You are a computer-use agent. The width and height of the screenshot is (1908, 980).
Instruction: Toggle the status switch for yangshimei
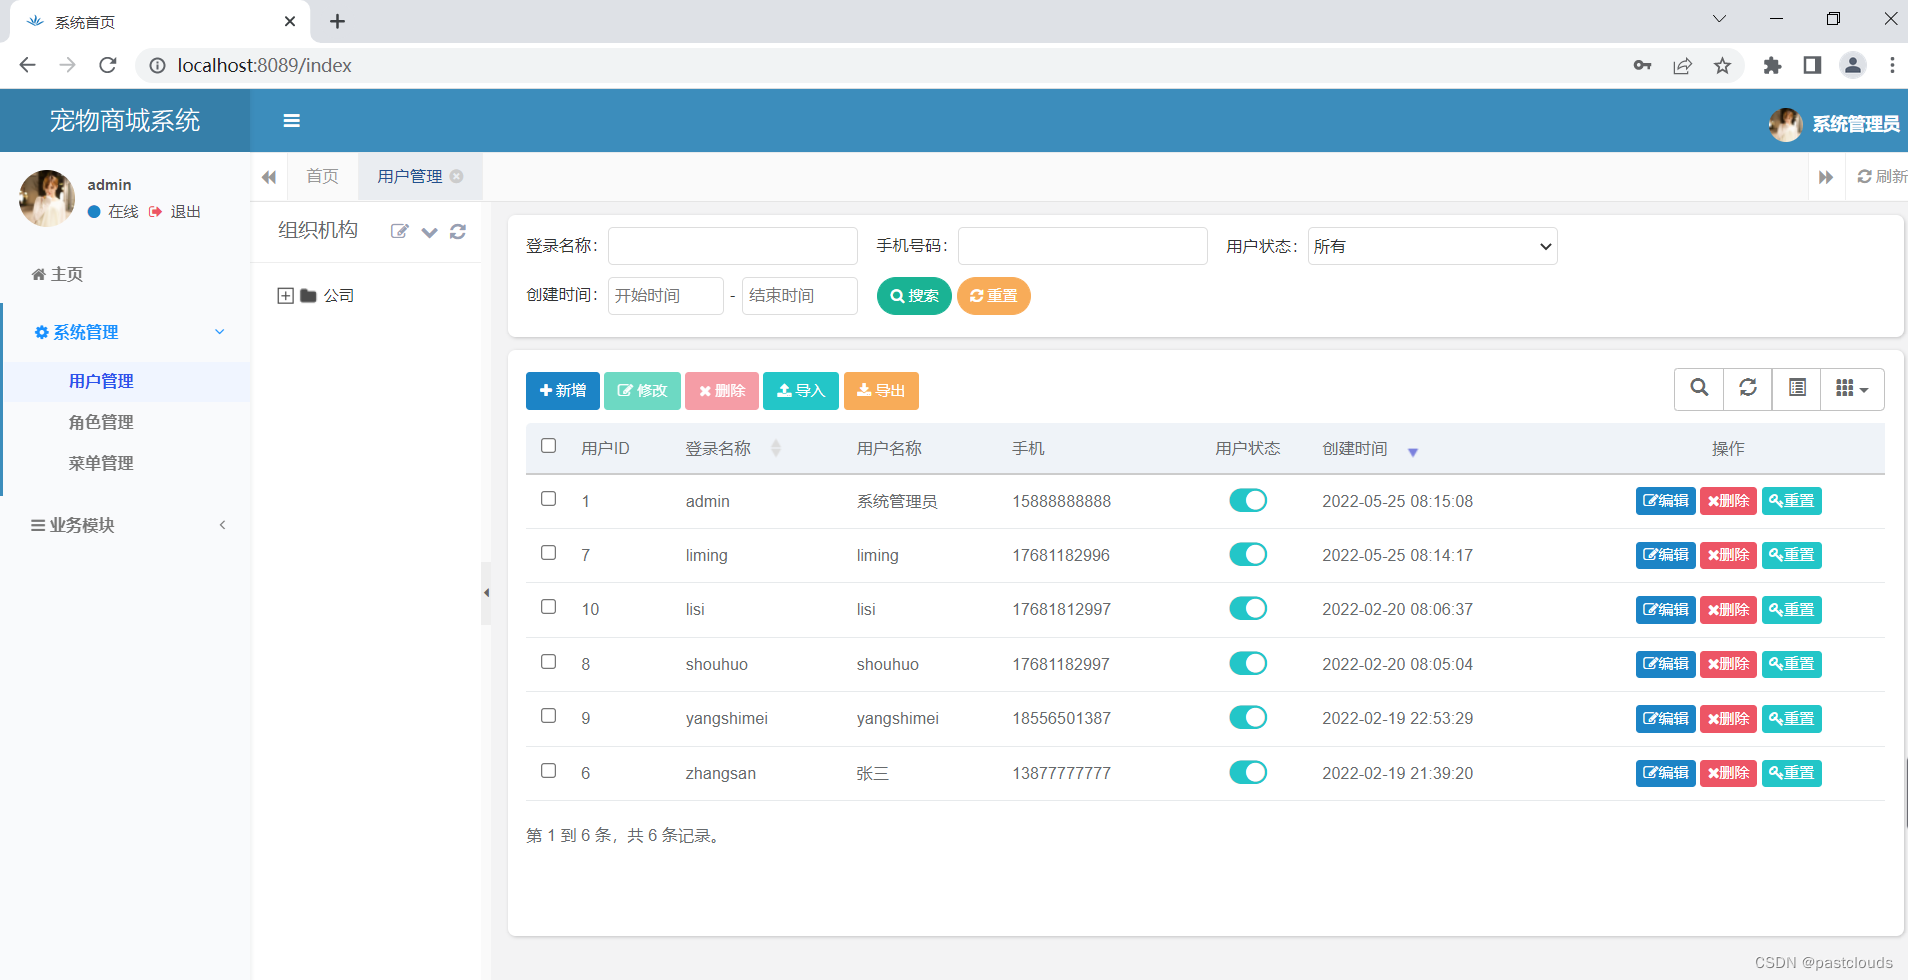point(1248,718)
